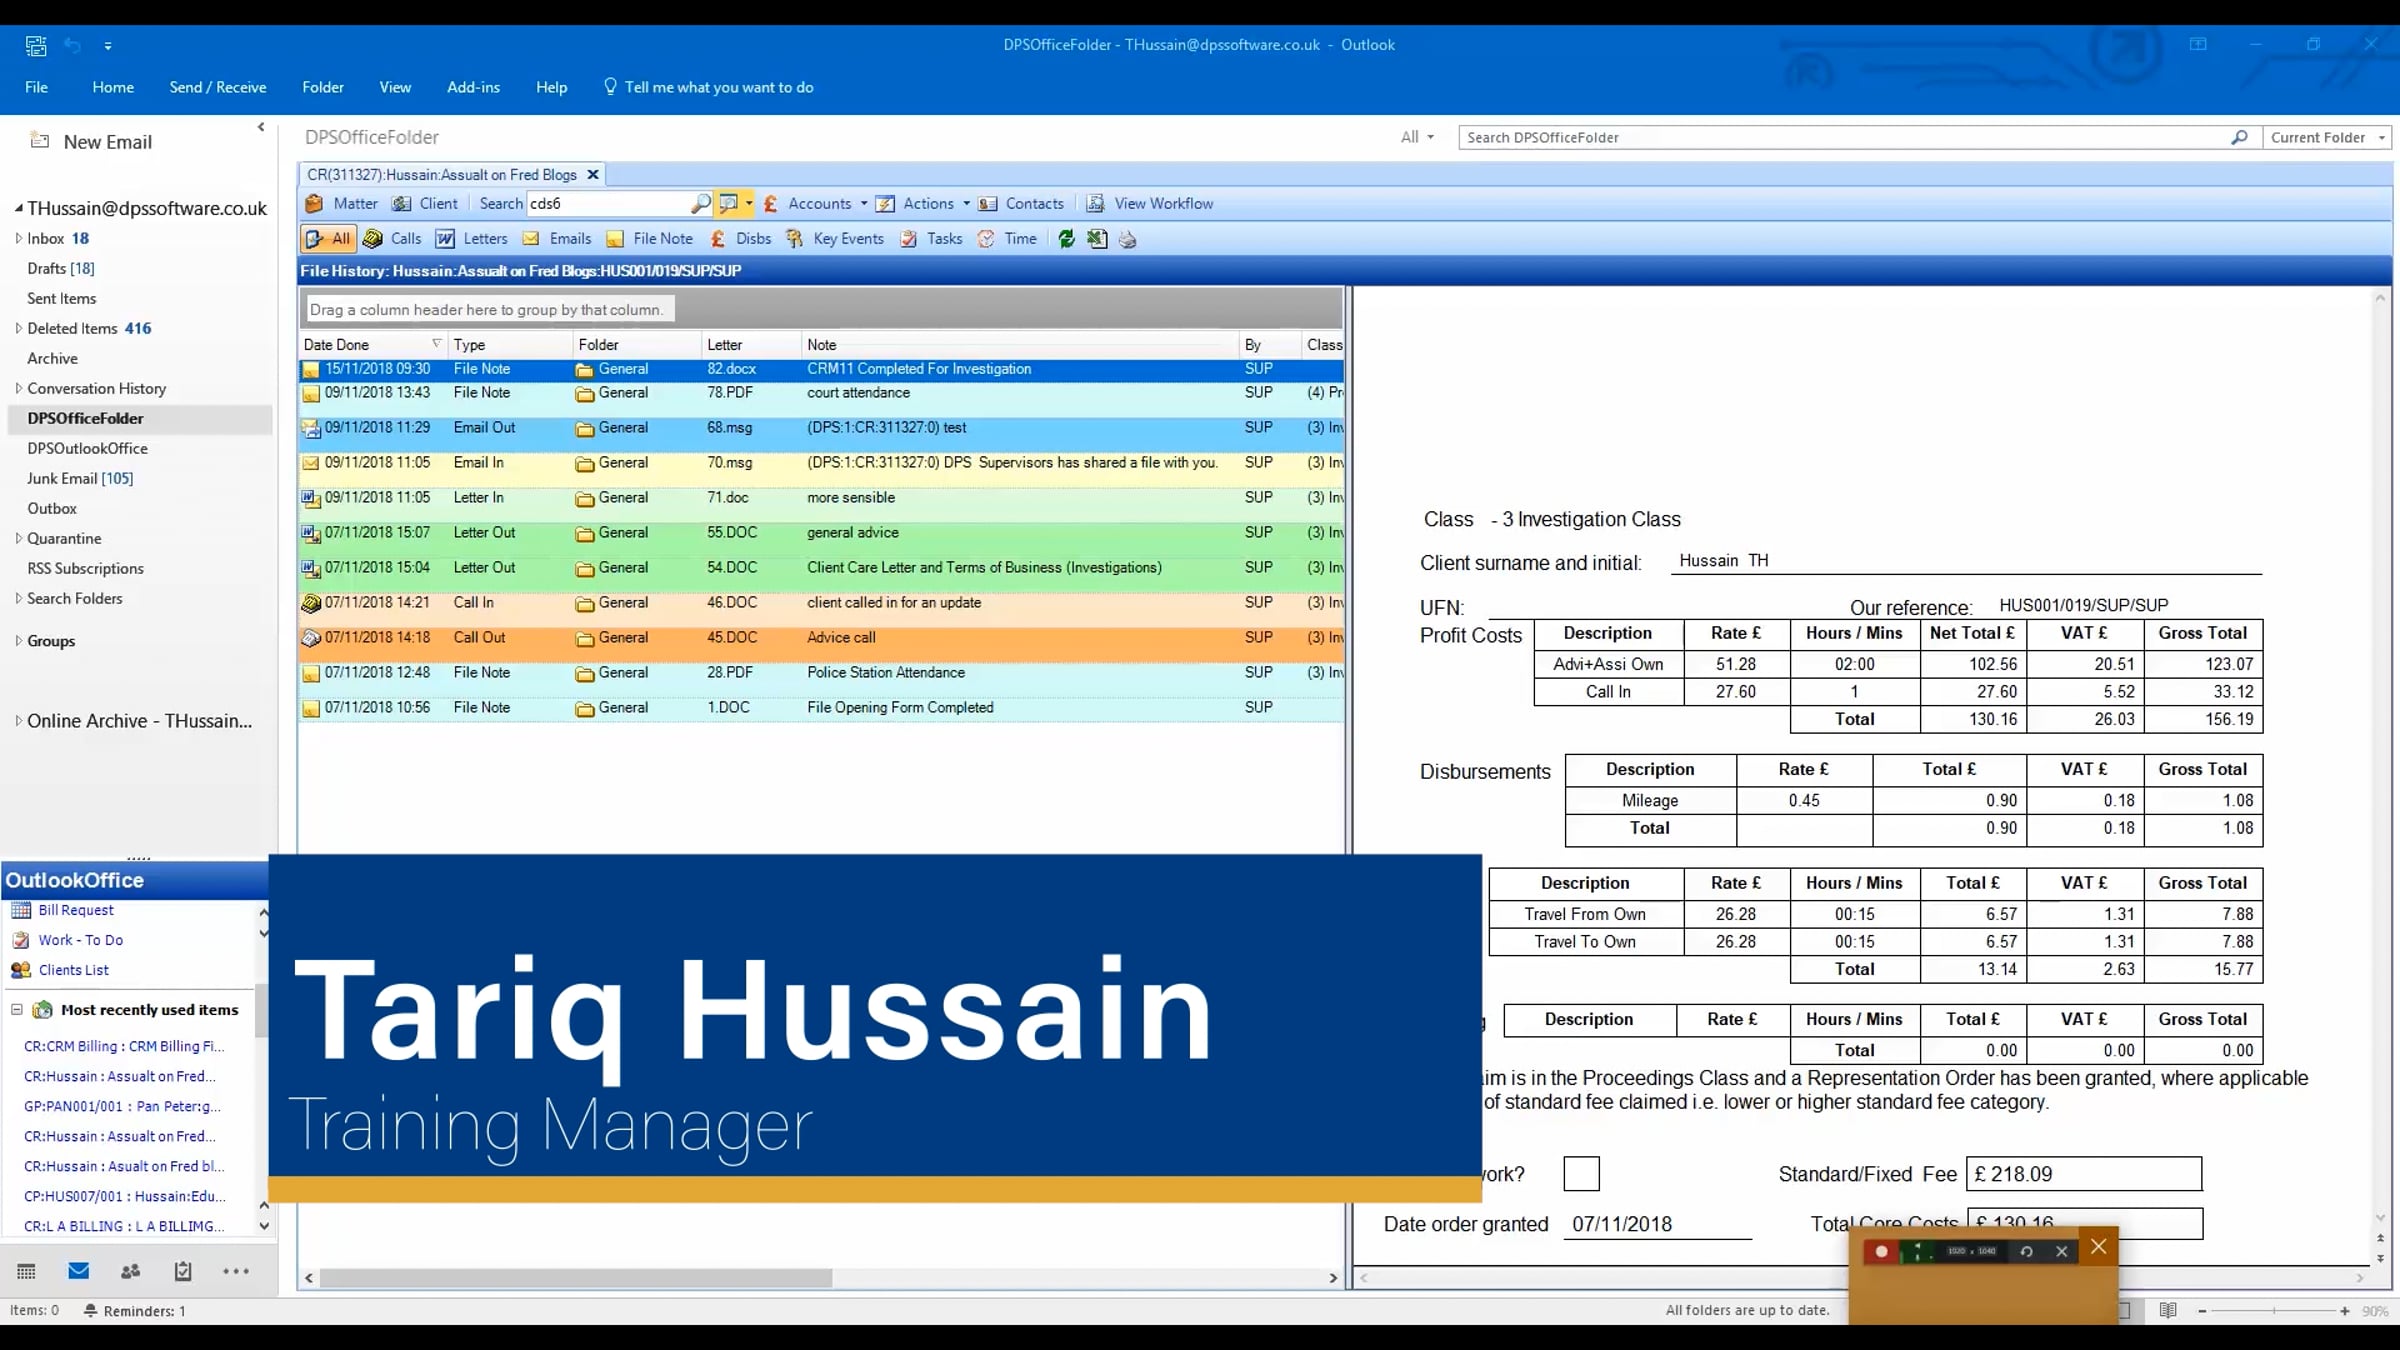
Task: Click the New Email button
Action: (x=91, y=142)
